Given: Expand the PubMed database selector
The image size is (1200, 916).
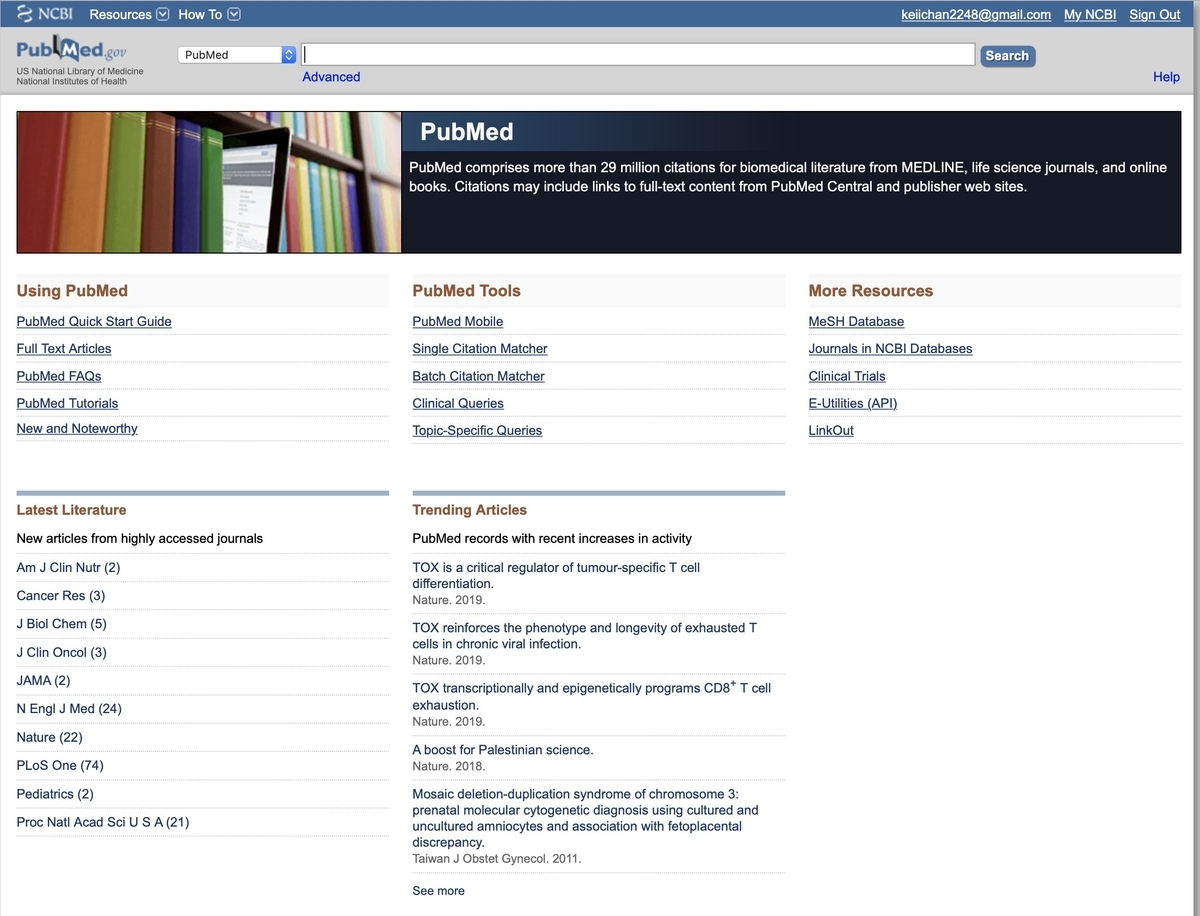Looking at the screenshot, I should [x=238, y=55].
